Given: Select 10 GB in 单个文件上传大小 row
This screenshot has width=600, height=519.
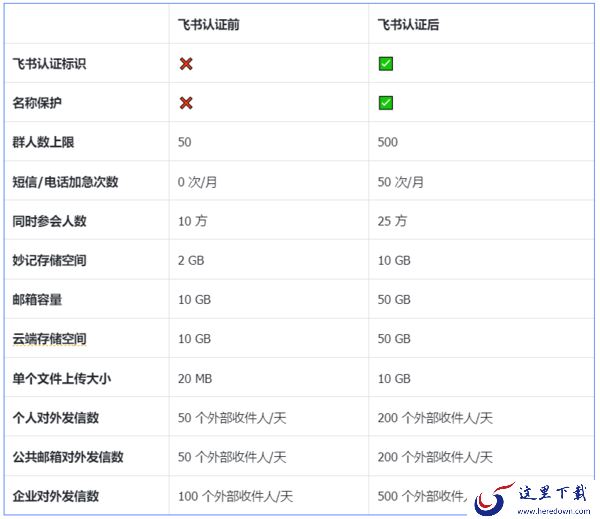Looking at the screenshot, I should [x=394, y=379].
